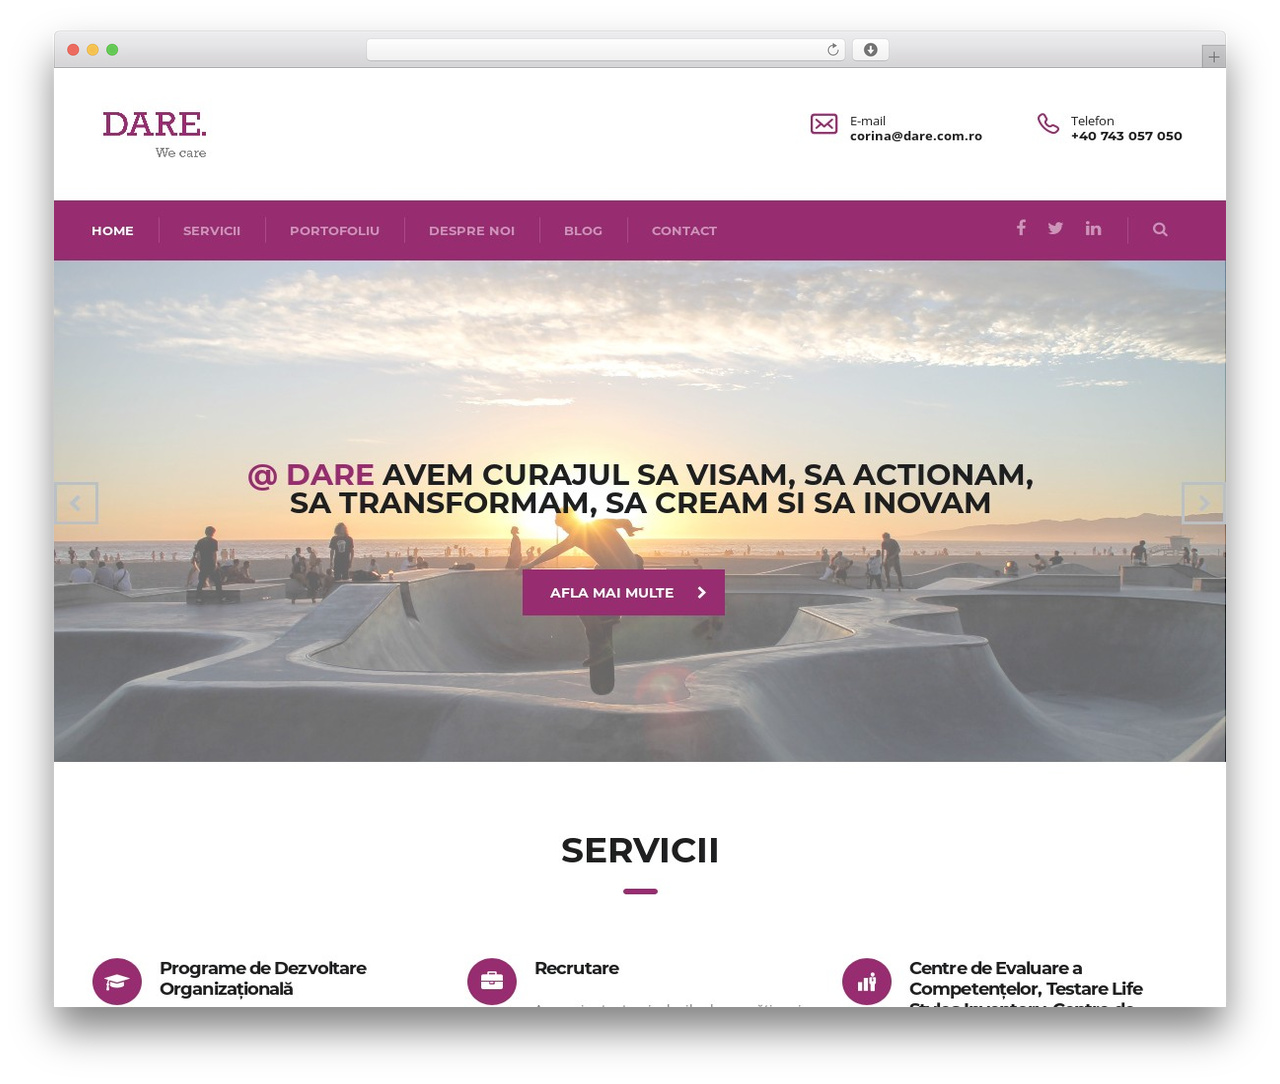Open the CONTACT menu item

coord(684,231)
